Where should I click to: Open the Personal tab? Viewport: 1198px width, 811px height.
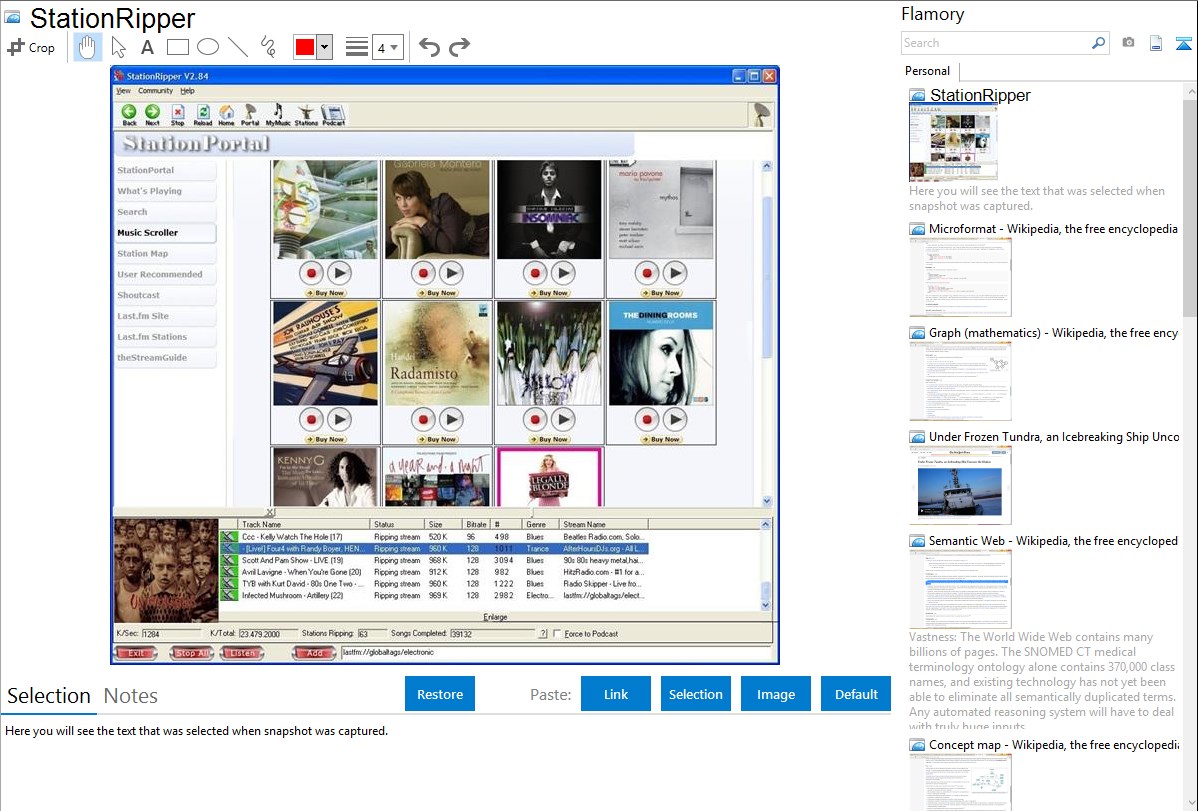927,71
